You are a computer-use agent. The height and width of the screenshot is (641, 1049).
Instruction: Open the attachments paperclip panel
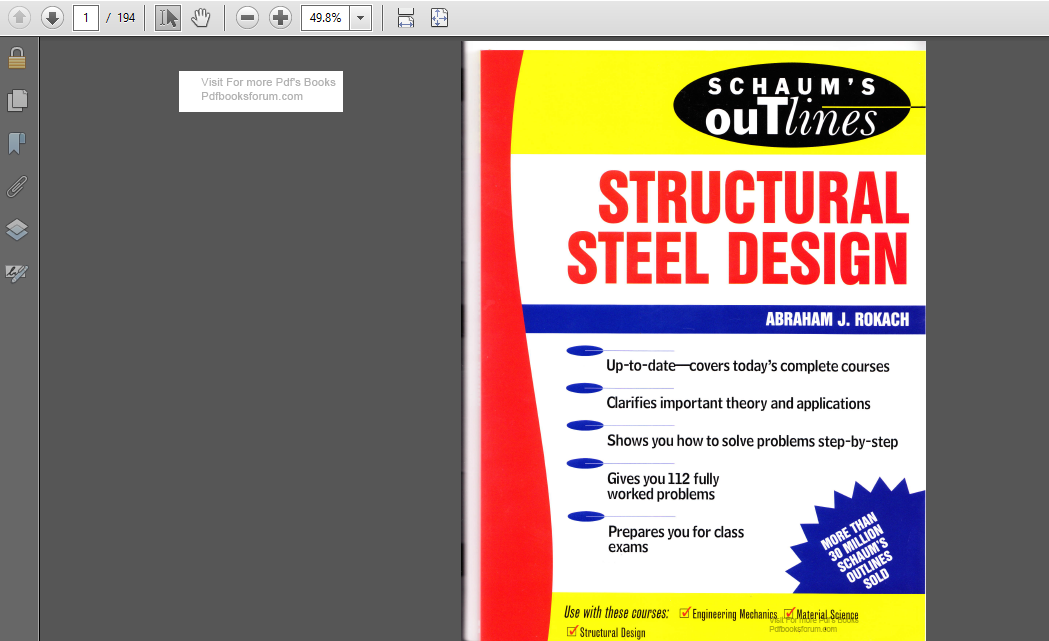pyautogui.click(x=17, y=187)
